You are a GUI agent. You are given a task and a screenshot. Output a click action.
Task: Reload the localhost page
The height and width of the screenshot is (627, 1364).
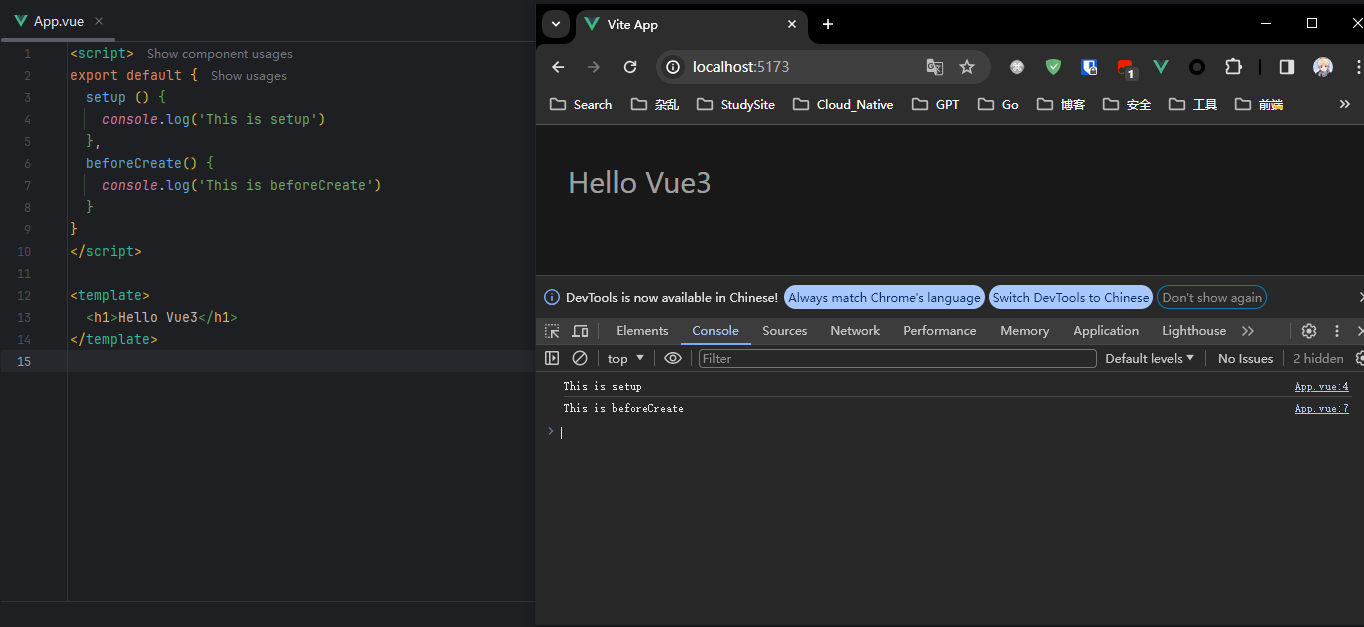point(630,67)
